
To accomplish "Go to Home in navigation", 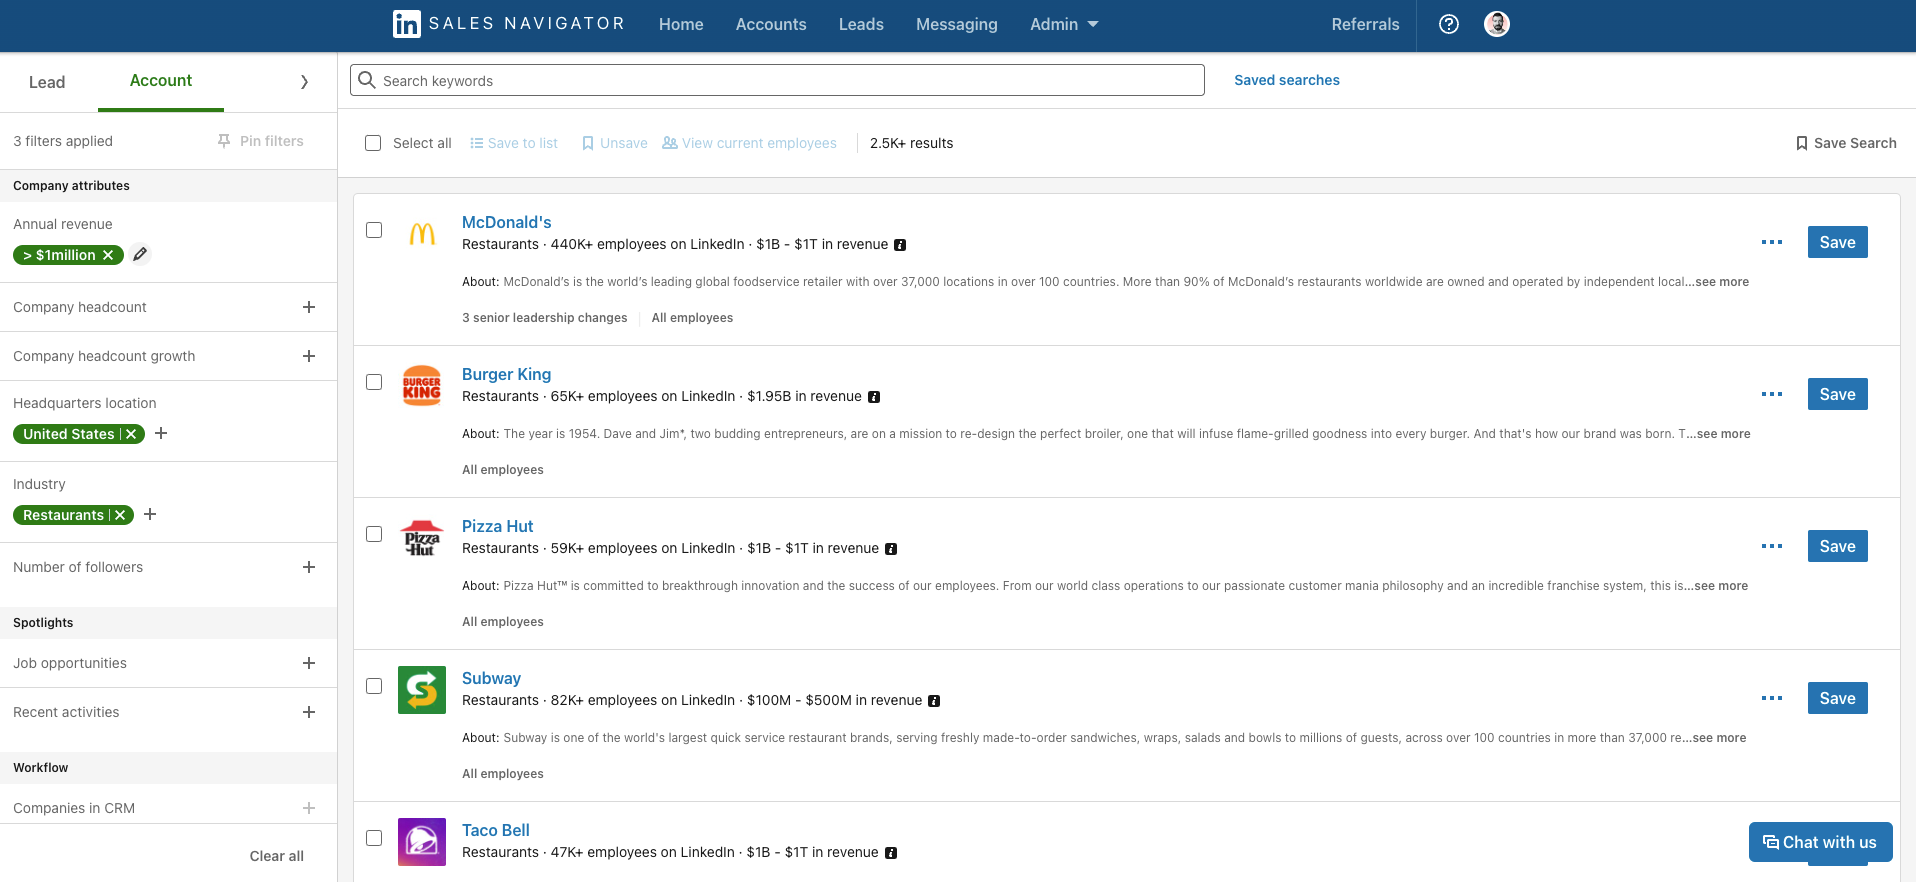I will pos(681,24).
